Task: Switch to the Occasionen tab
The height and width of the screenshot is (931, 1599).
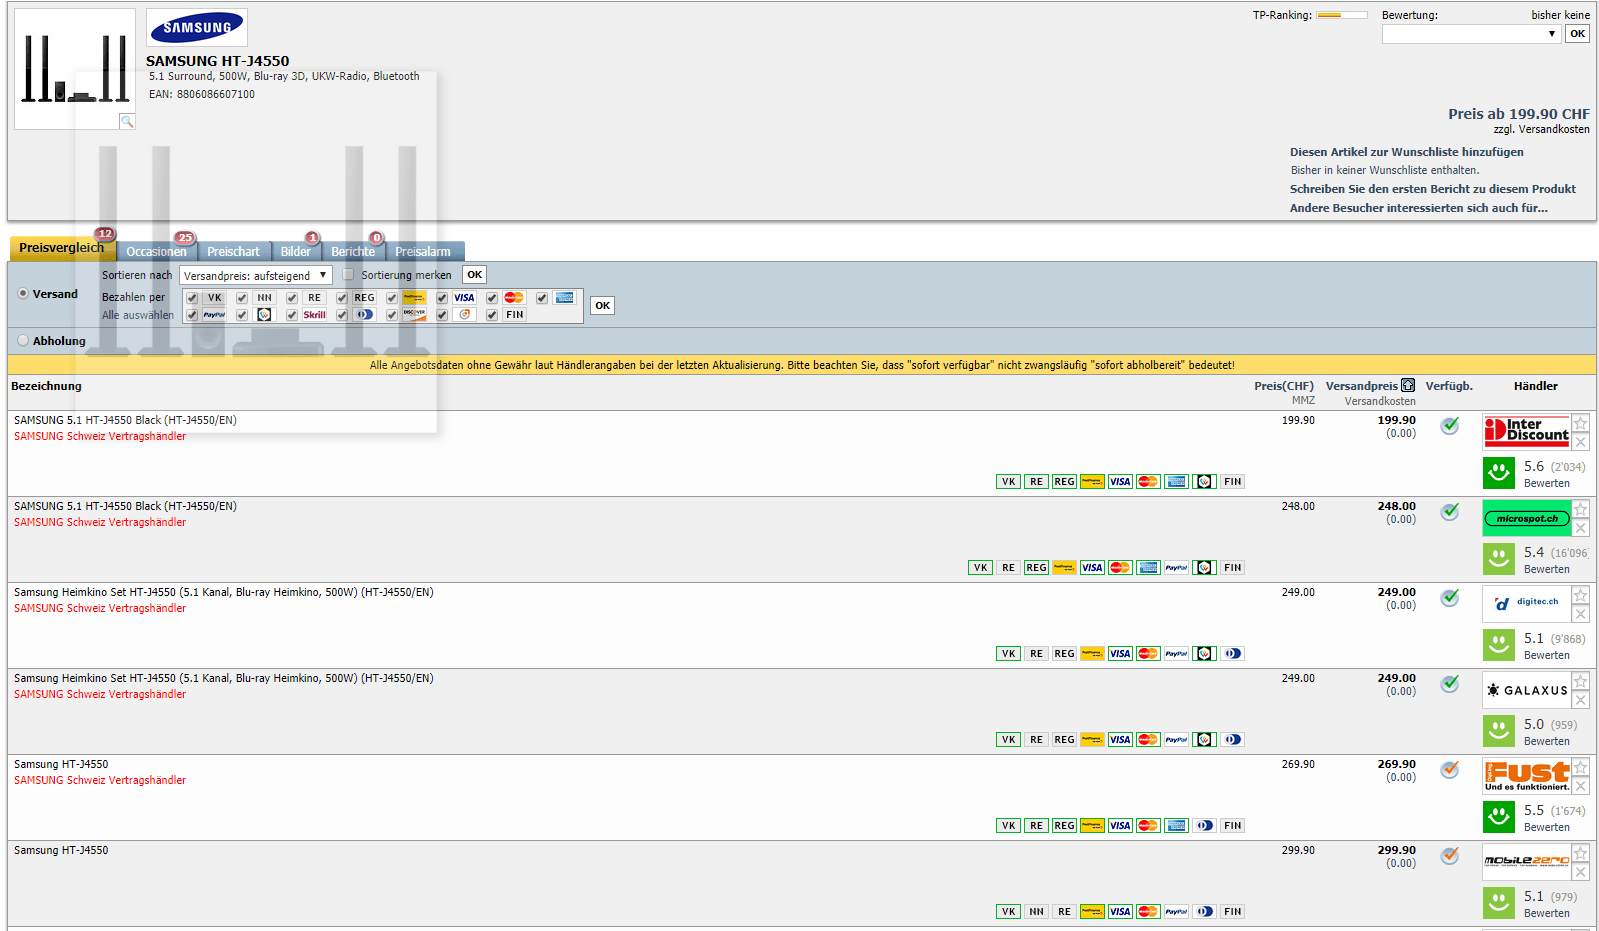Action: coord(156,252)
